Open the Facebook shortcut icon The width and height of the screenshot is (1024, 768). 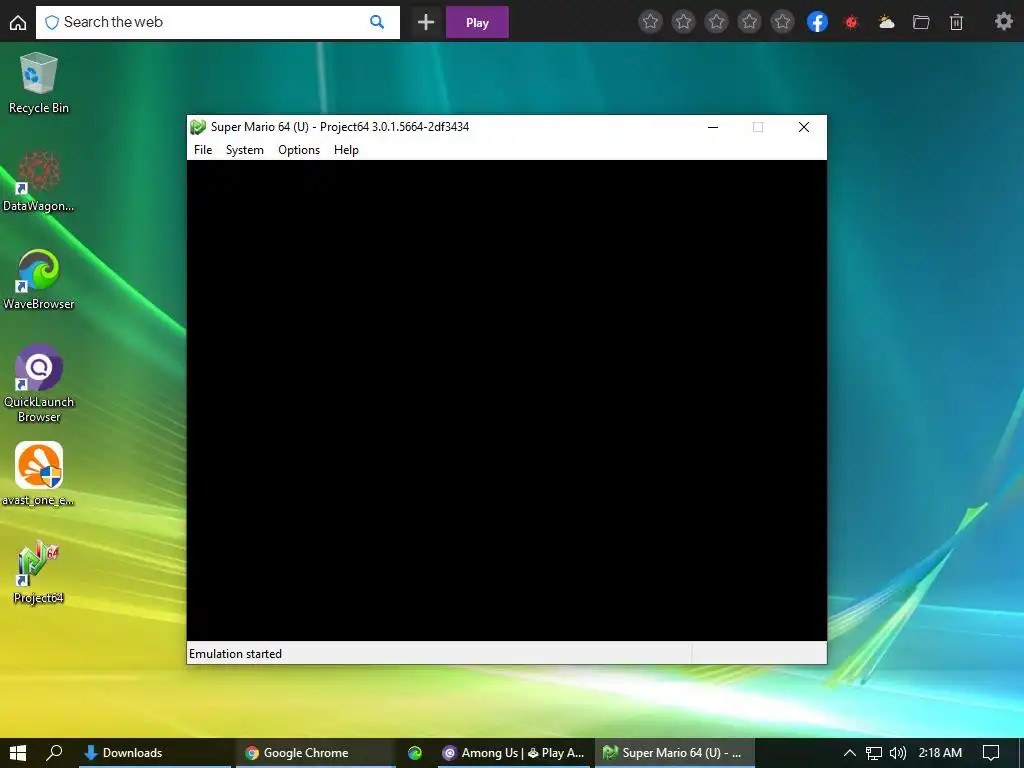817,22
